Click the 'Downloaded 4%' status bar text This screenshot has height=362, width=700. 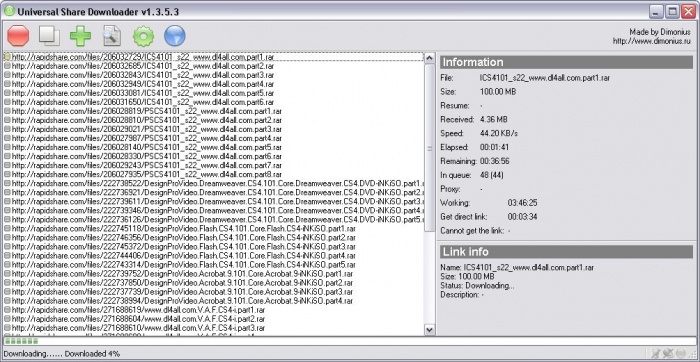(x=92, y=354)
